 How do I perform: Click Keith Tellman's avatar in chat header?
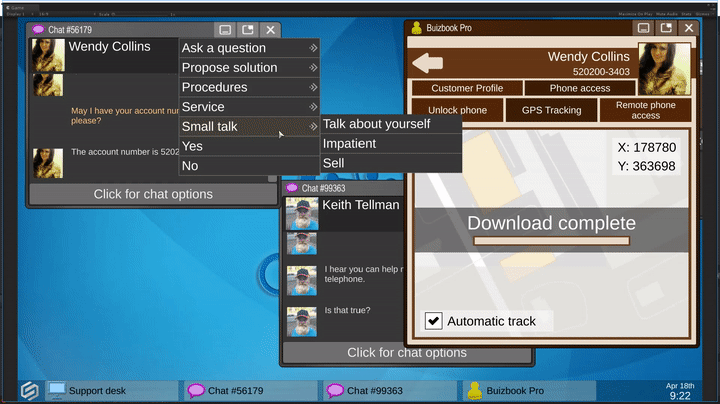point(301,213)
